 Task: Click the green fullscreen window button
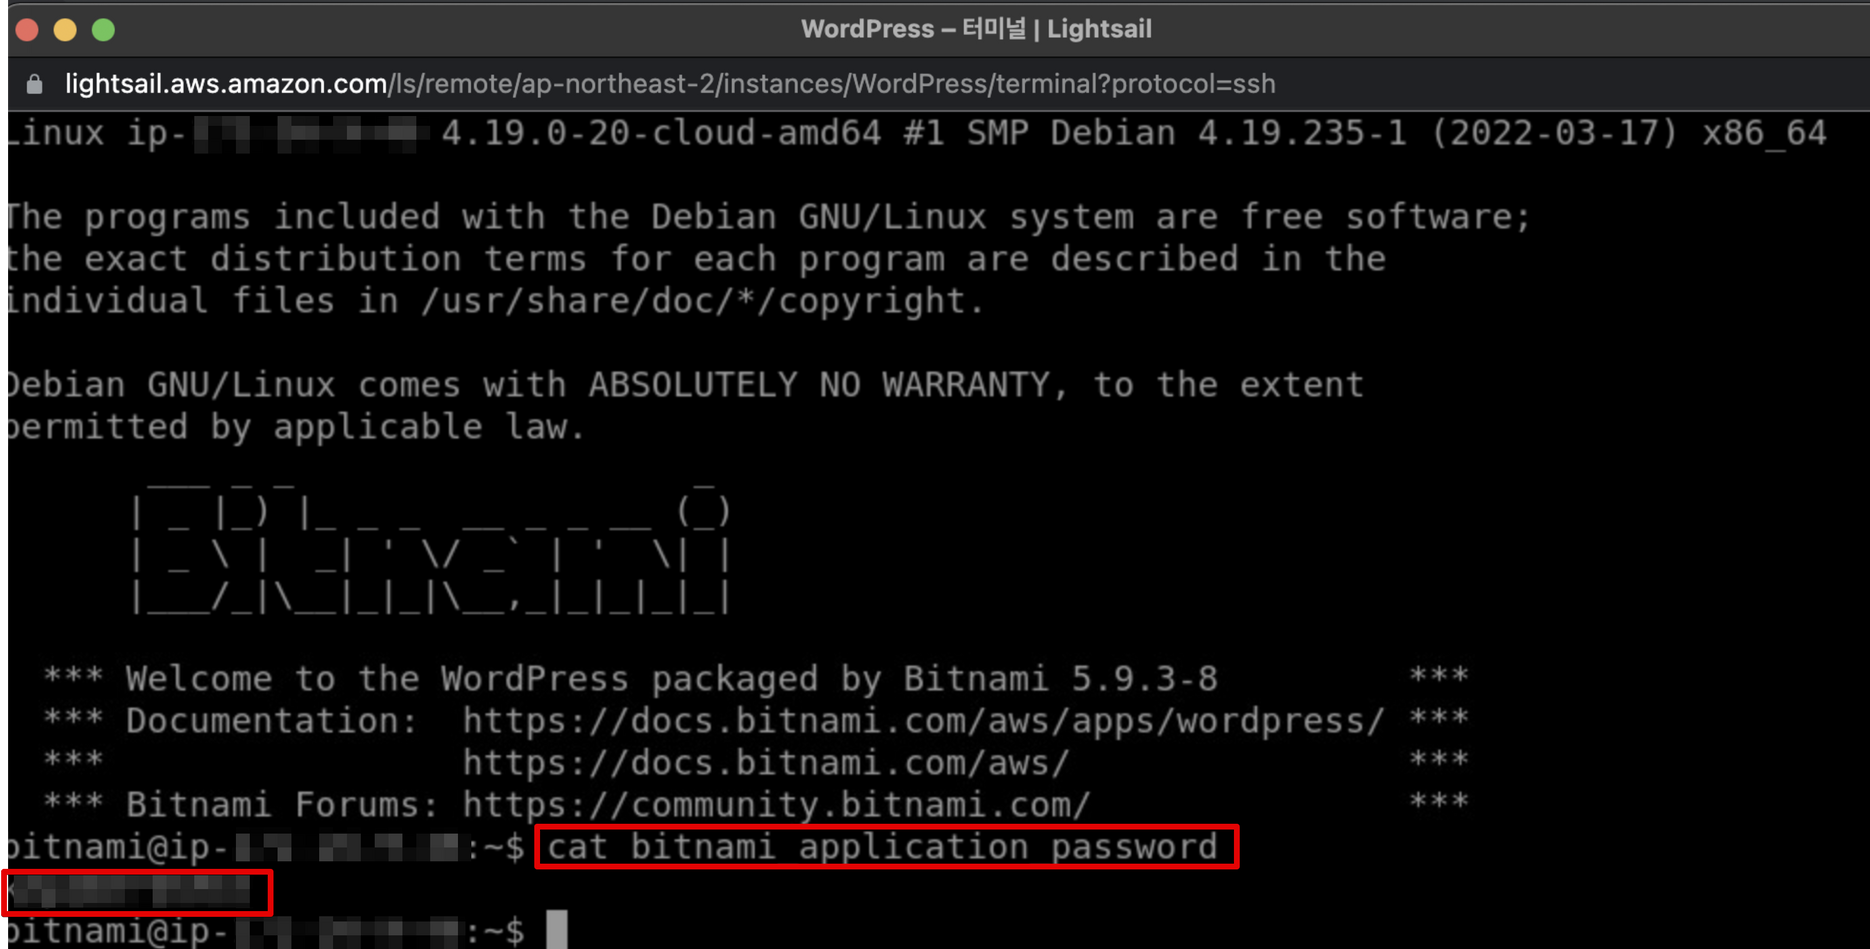pos(104,30)
